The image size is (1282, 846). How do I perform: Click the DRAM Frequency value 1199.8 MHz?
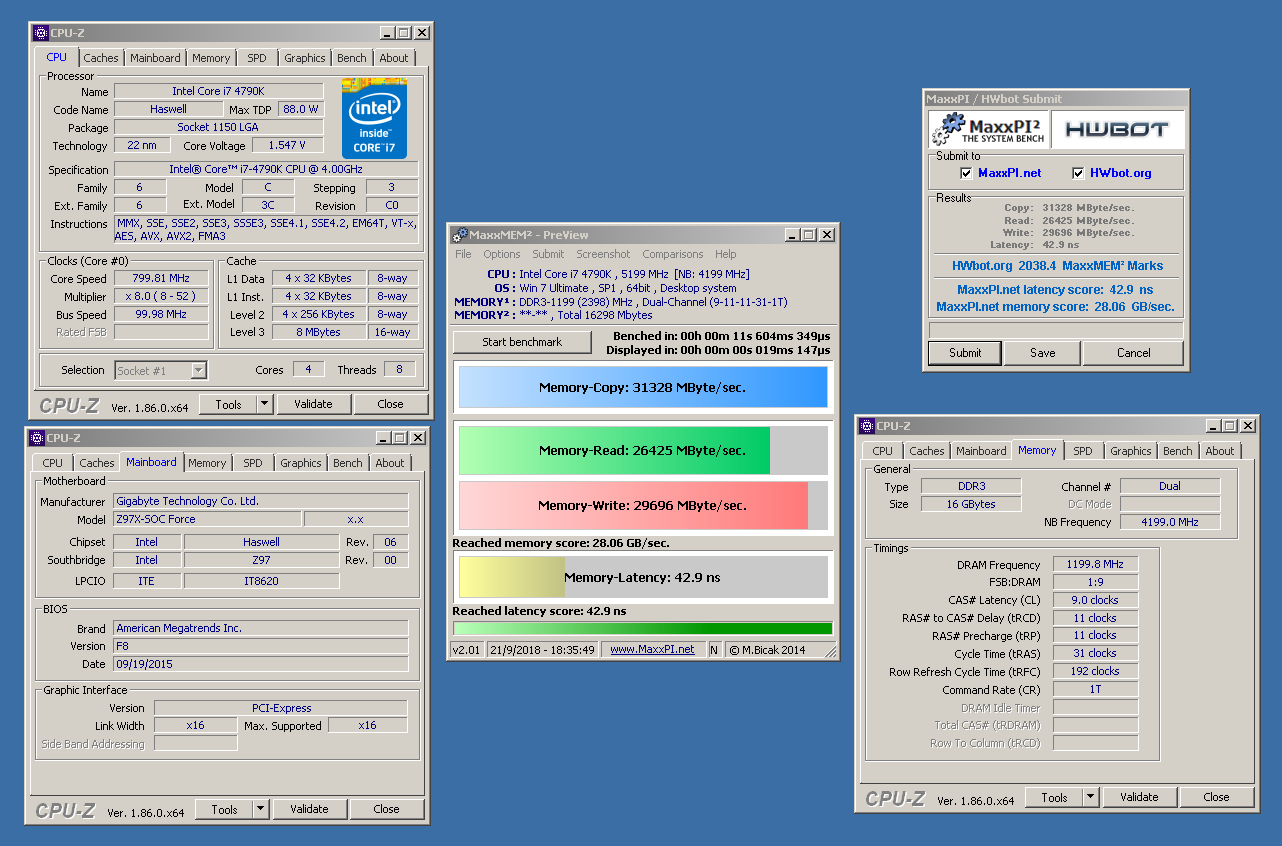tap(1096, 564)
